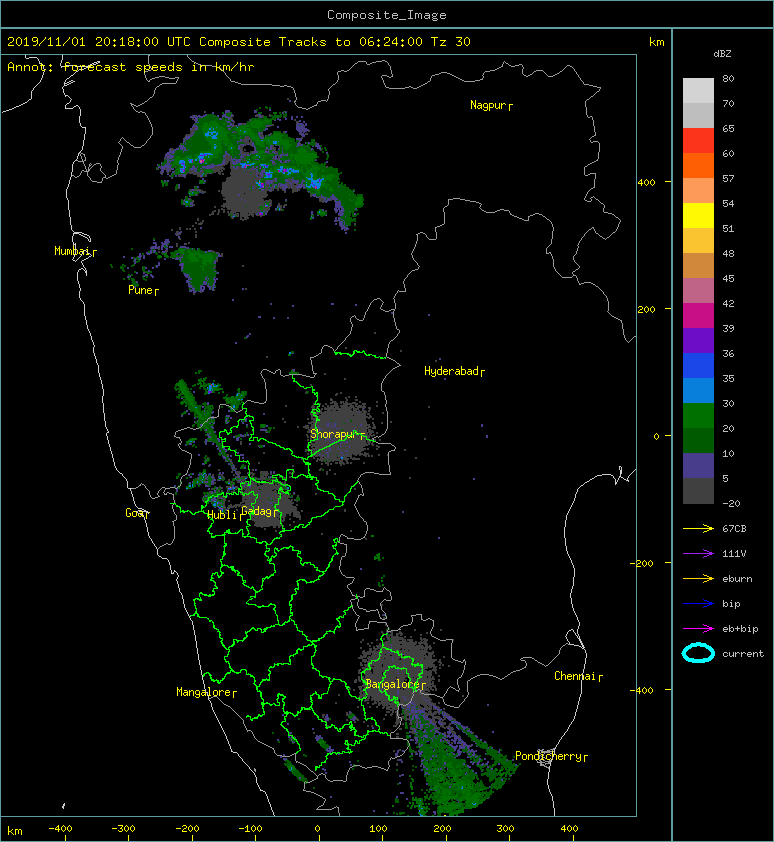Click the 2019/11/01 20:18:00 UTC timestamp
774x842 pixels.
point(98,42)
